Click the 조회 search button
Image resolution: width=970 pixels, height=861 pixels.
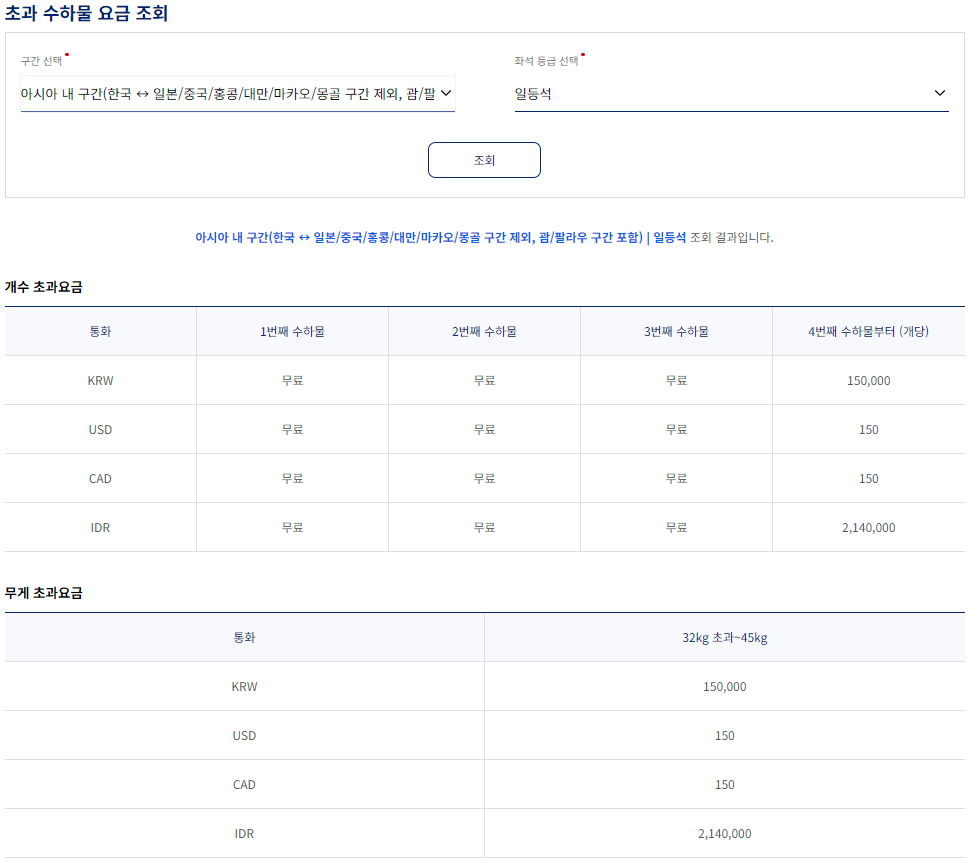[484, 160]
